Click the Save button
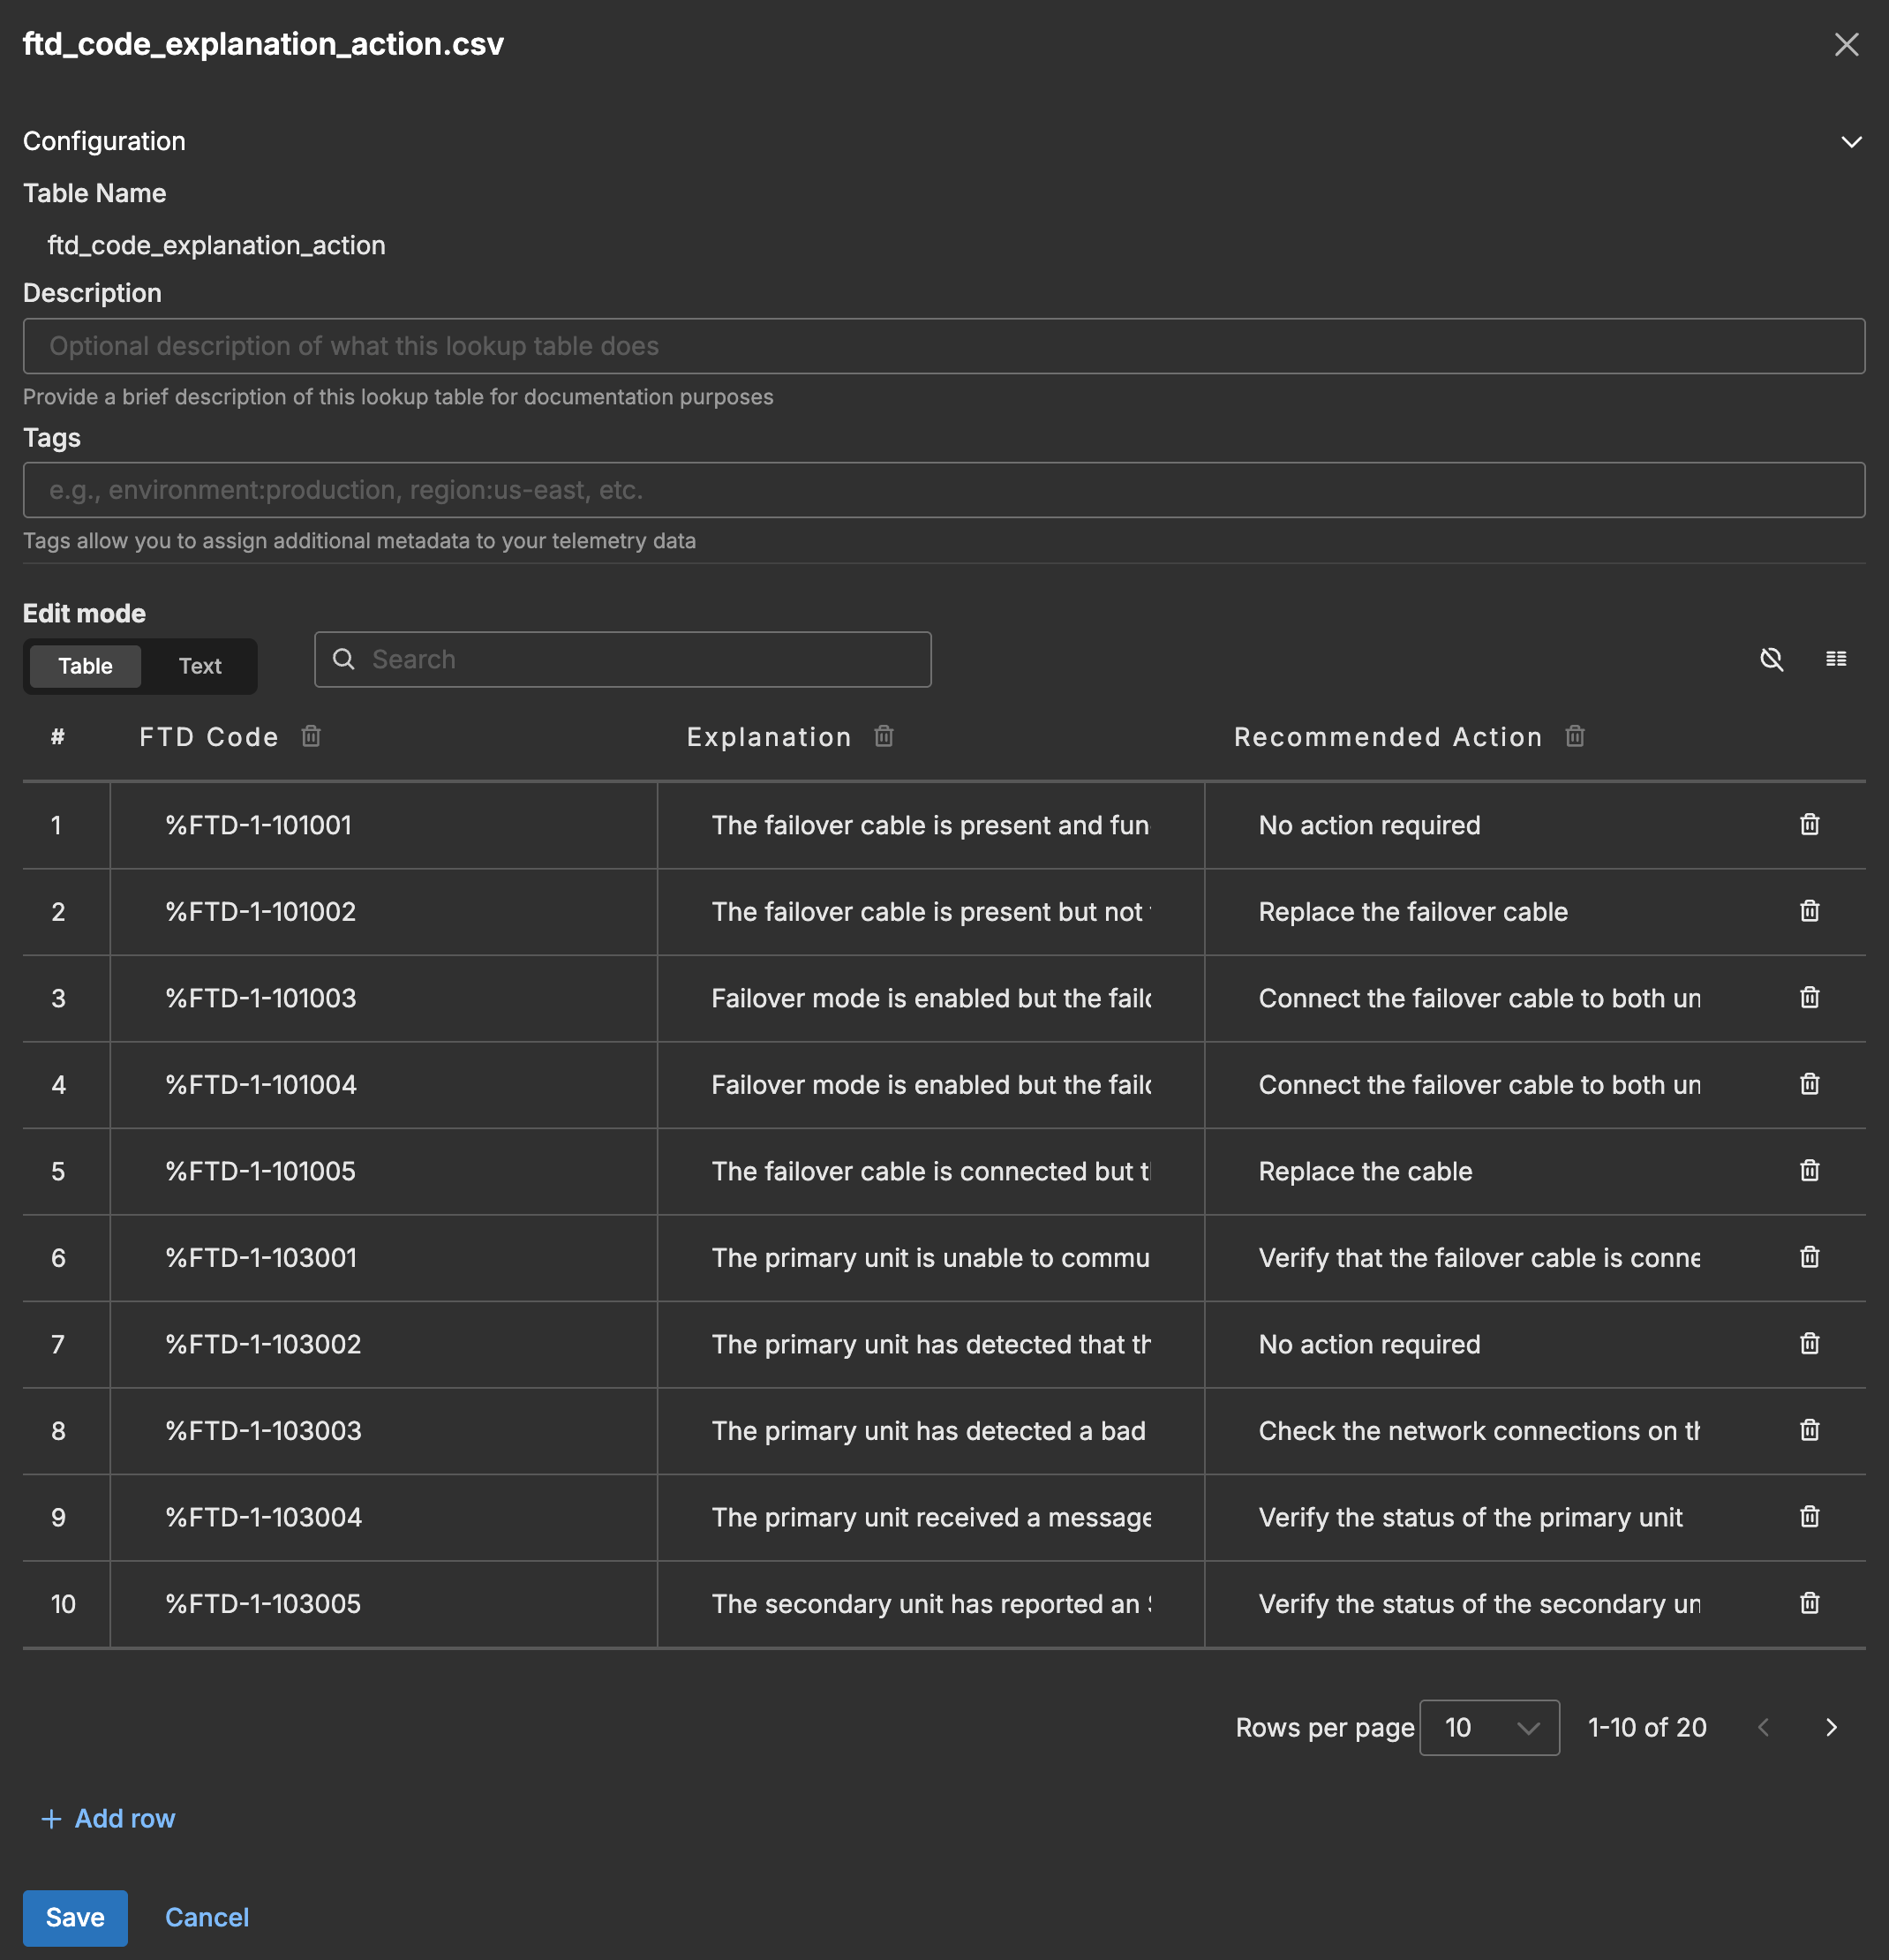The width and height of the screenshot is (1889, 1960). (x=75, y=1917)
